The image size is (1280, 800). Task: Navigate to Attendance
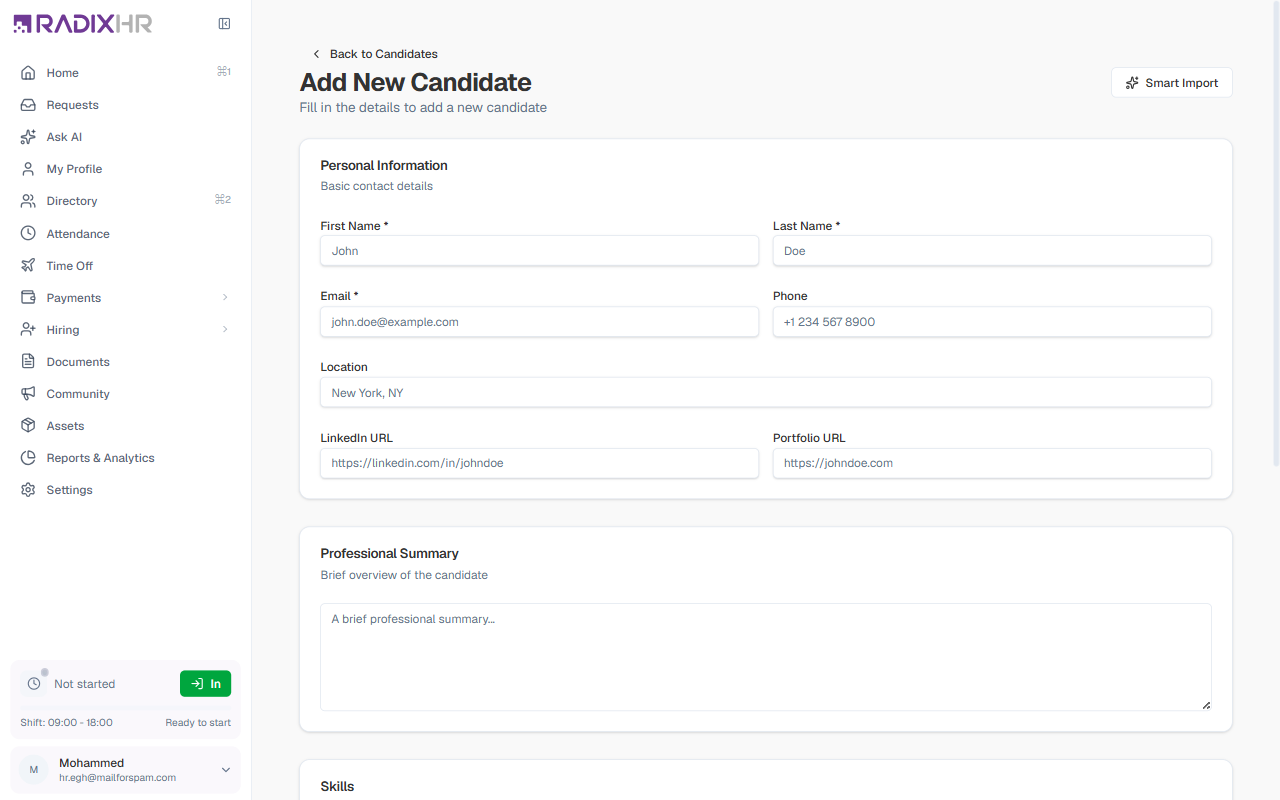point(125,233)
